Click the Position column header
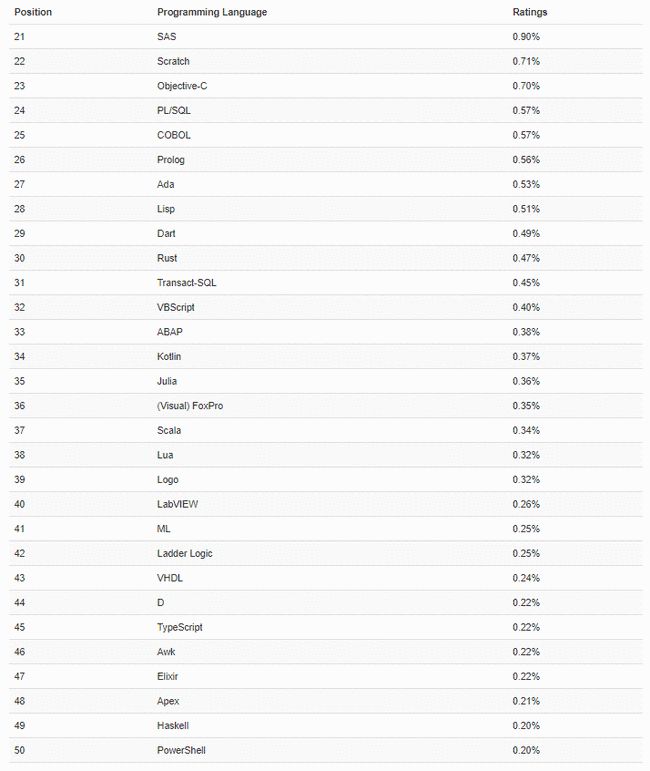Screen dimensions: 650x771 [33, 12]
